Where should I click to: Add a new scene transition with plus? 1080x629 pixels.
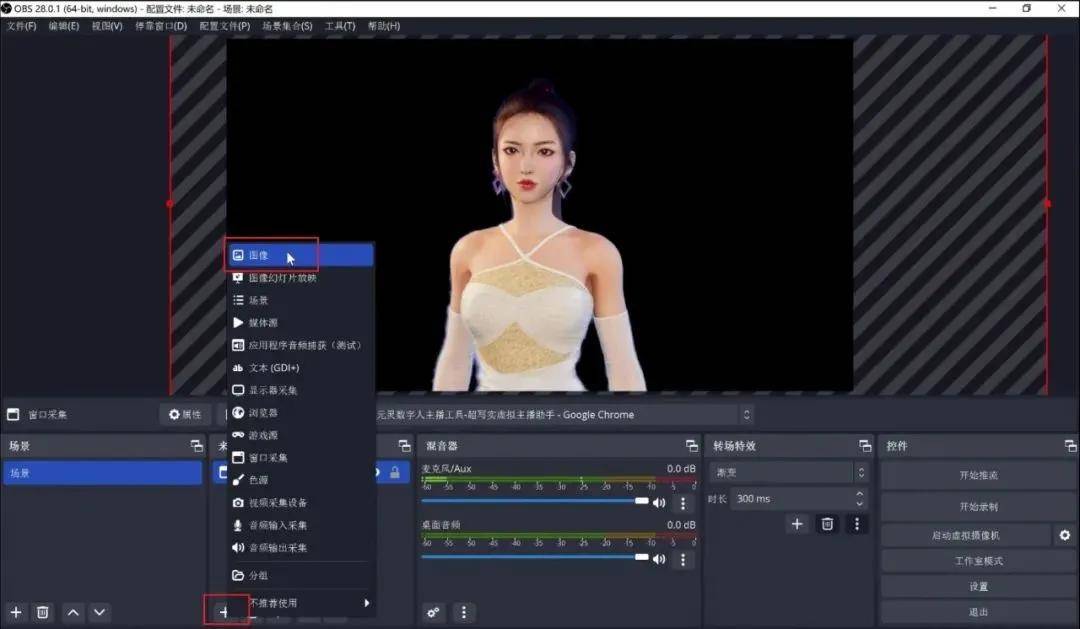point(797,523)
